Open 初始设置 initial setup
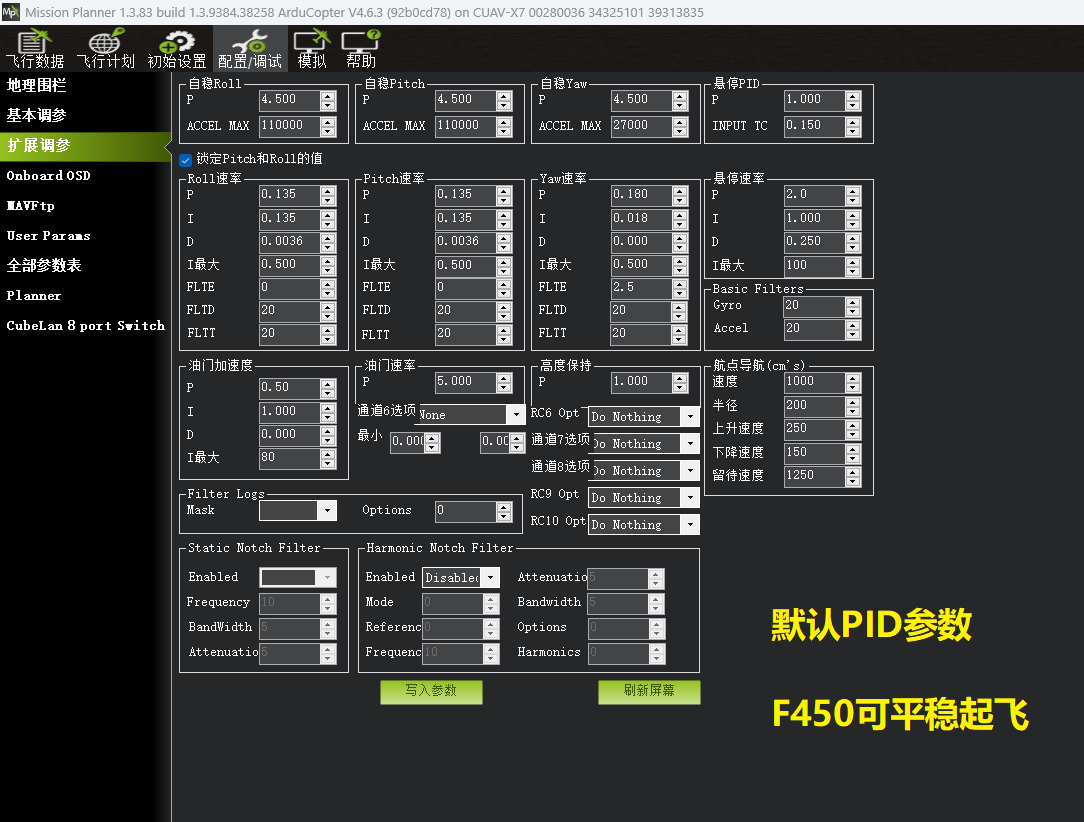 (x=177, y=49)
